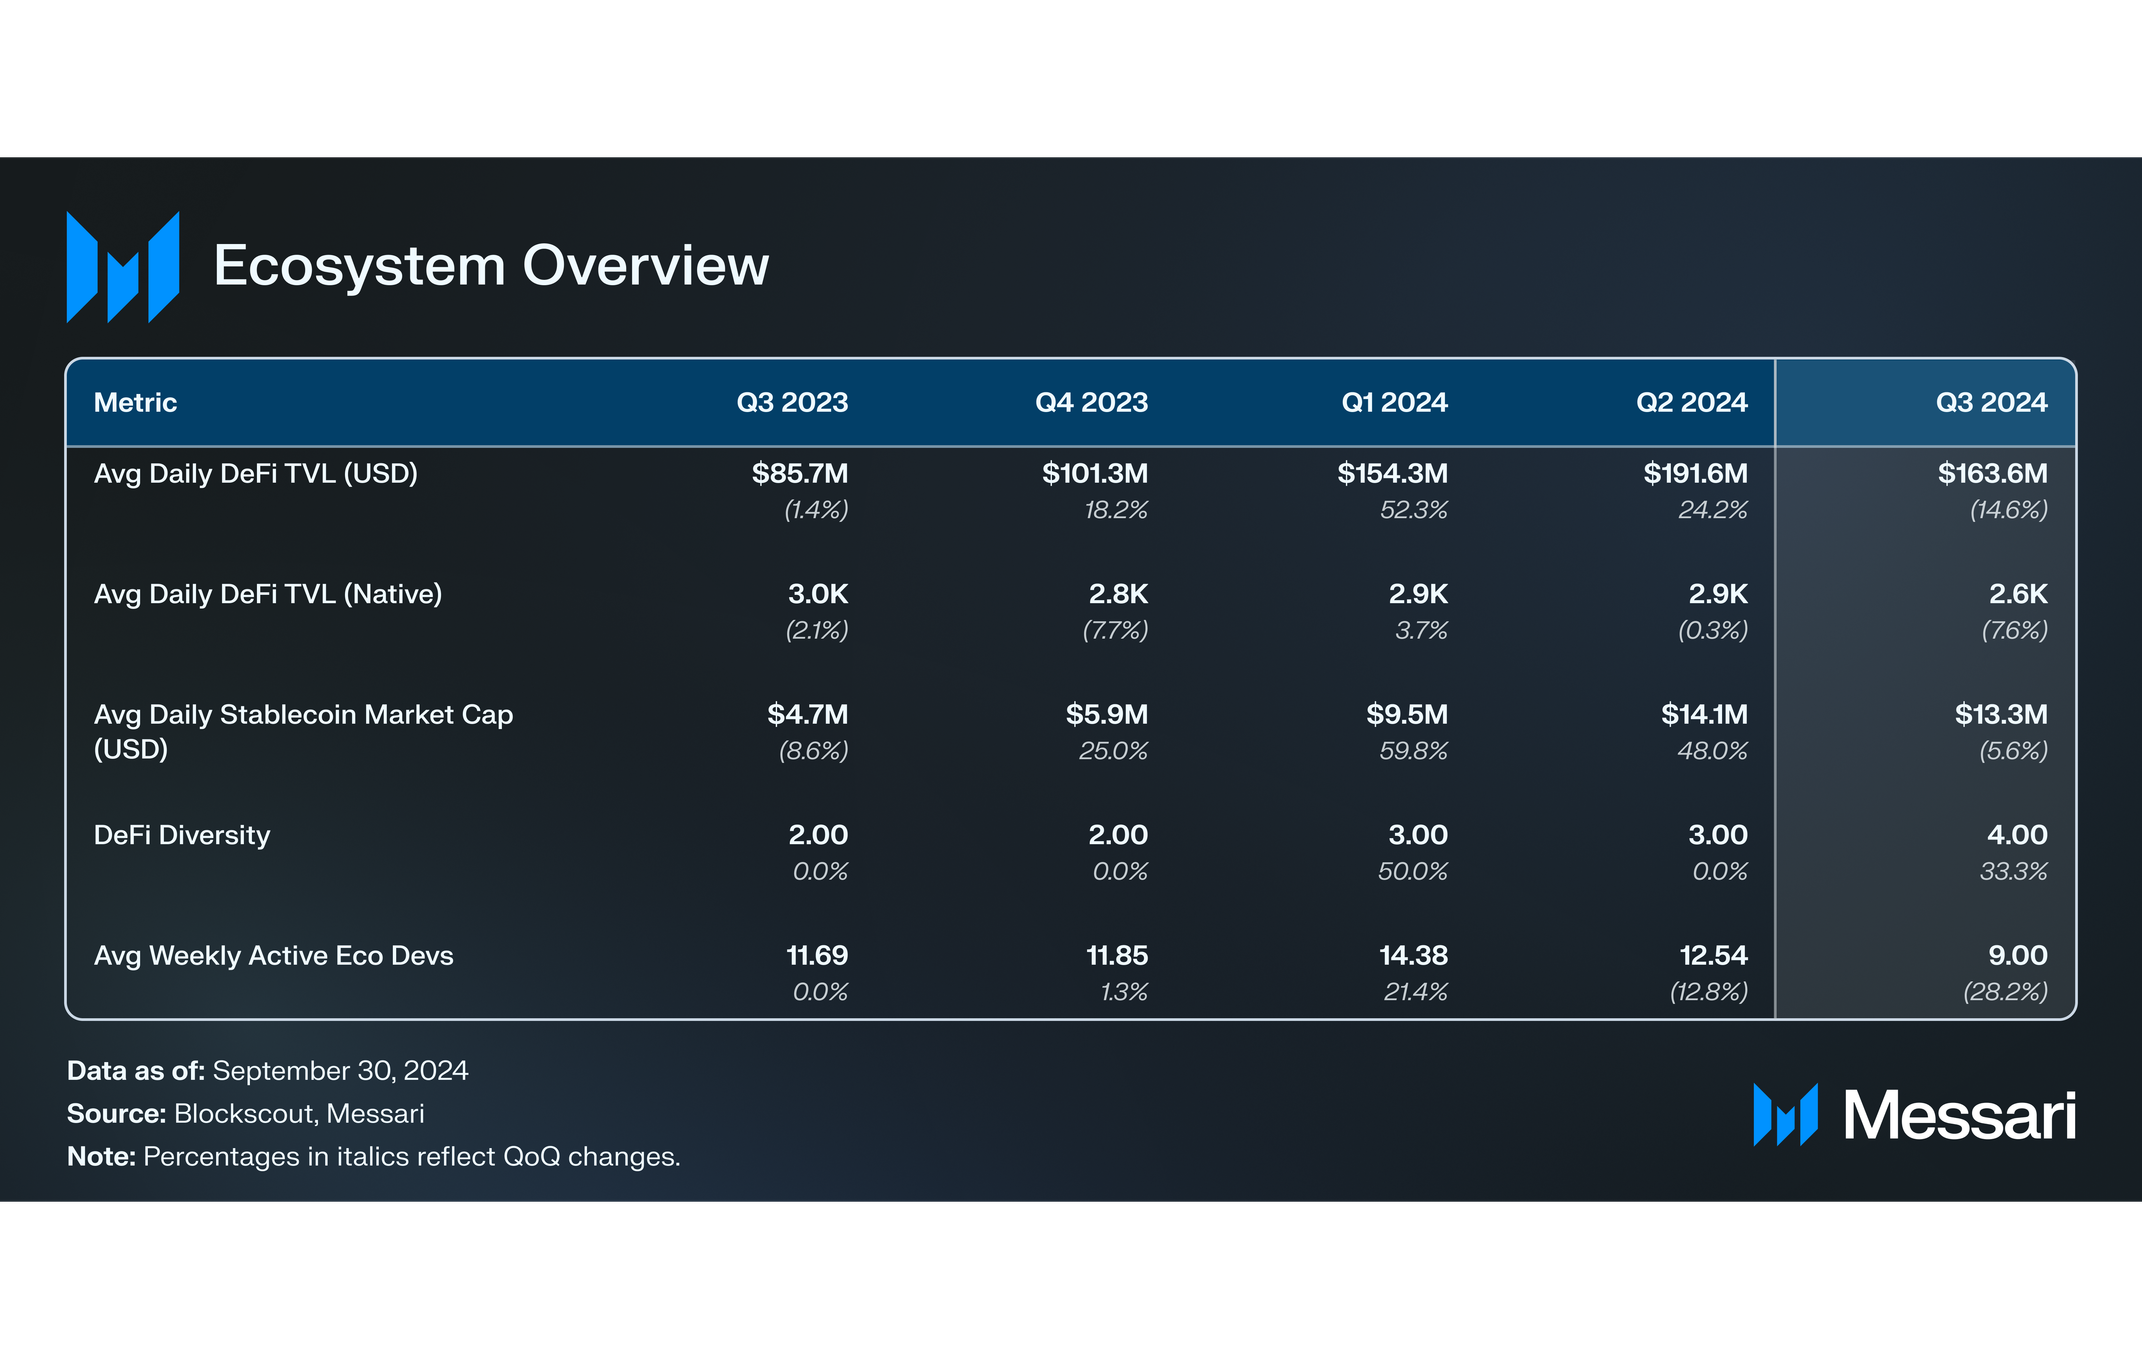Screen dimensions: 2142x1359
Task: Click the 11.69 active devs value
Action: tap(817, 956)
